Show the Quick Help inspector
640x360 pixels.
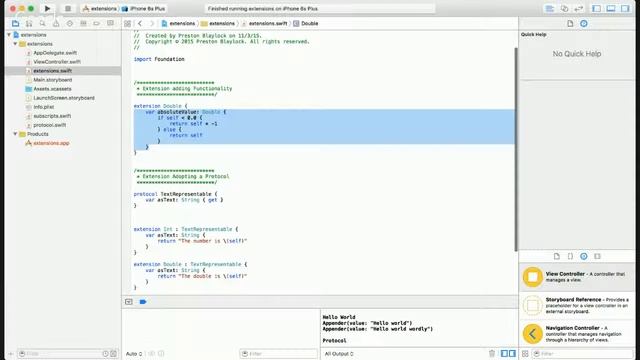coord(584,24)
